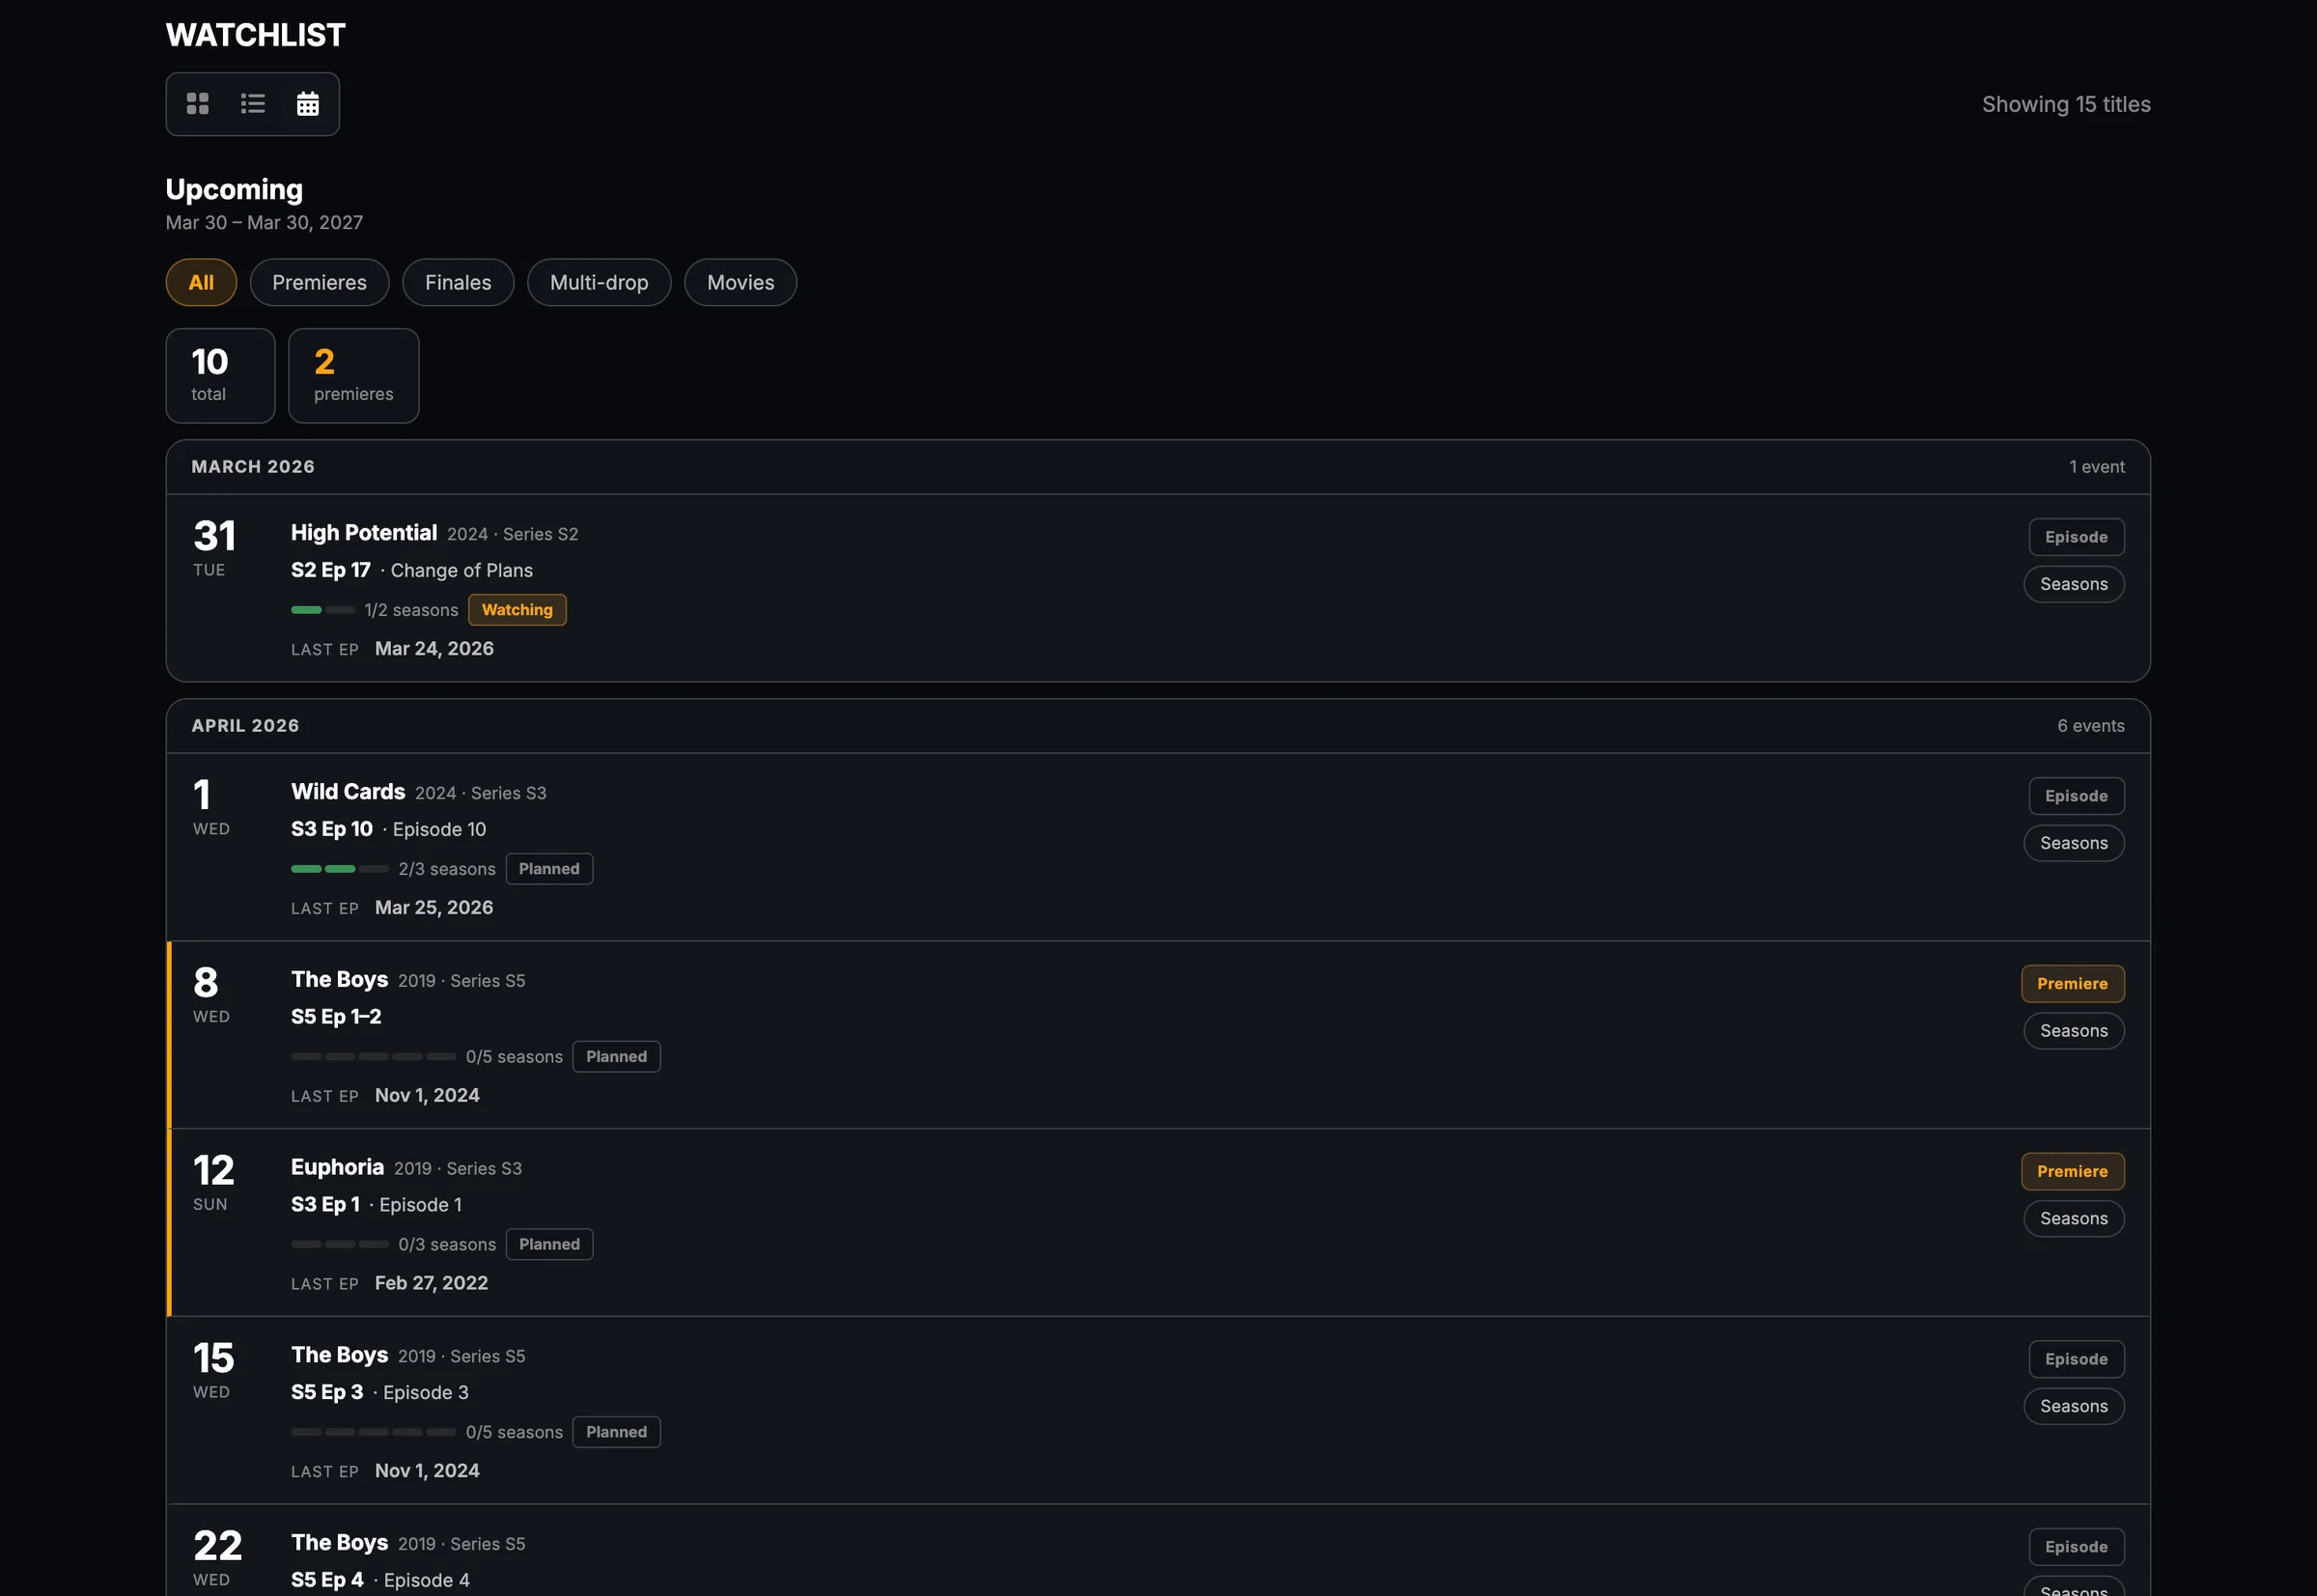The image size is (2317, 1596).
Task: Click Wild Cards seasons progress bar
Action: pyautogui.click(x=340, y=869)
